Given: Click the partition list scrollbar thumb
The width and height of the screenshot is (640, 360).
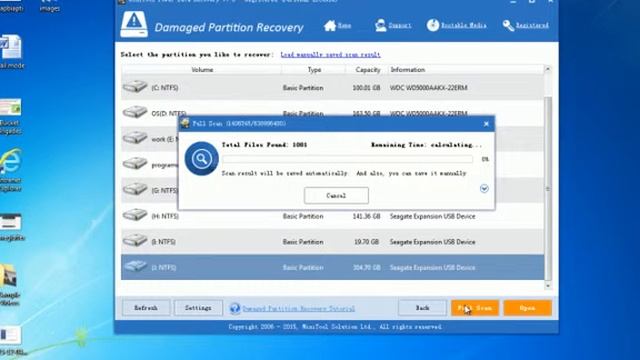Looking at the screenshot, I should [x=548, y=188].
